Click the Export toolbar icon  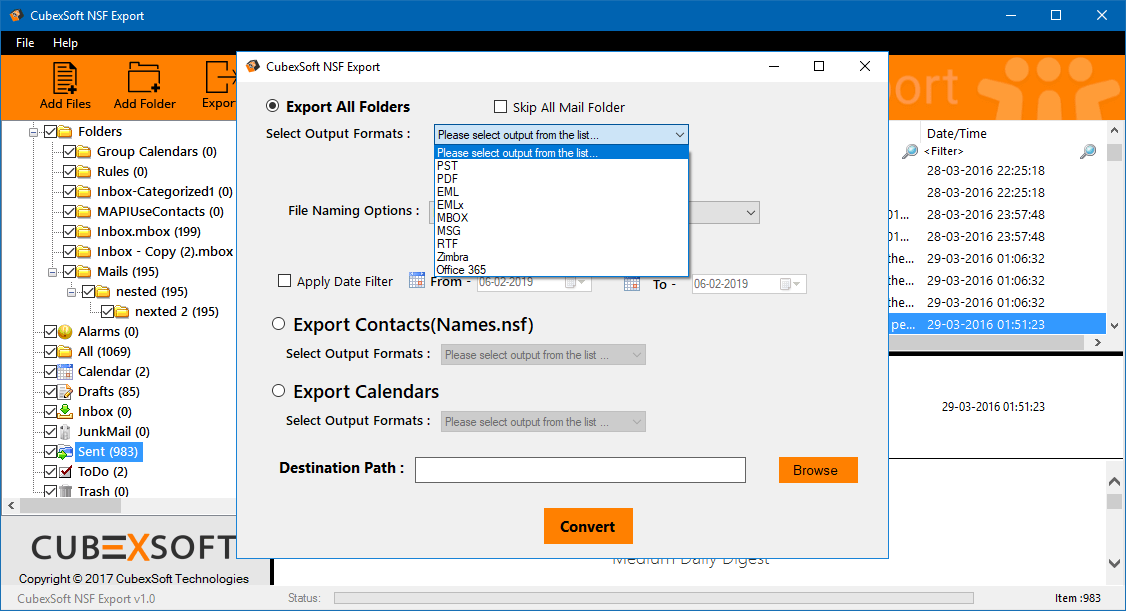point(220,78)
